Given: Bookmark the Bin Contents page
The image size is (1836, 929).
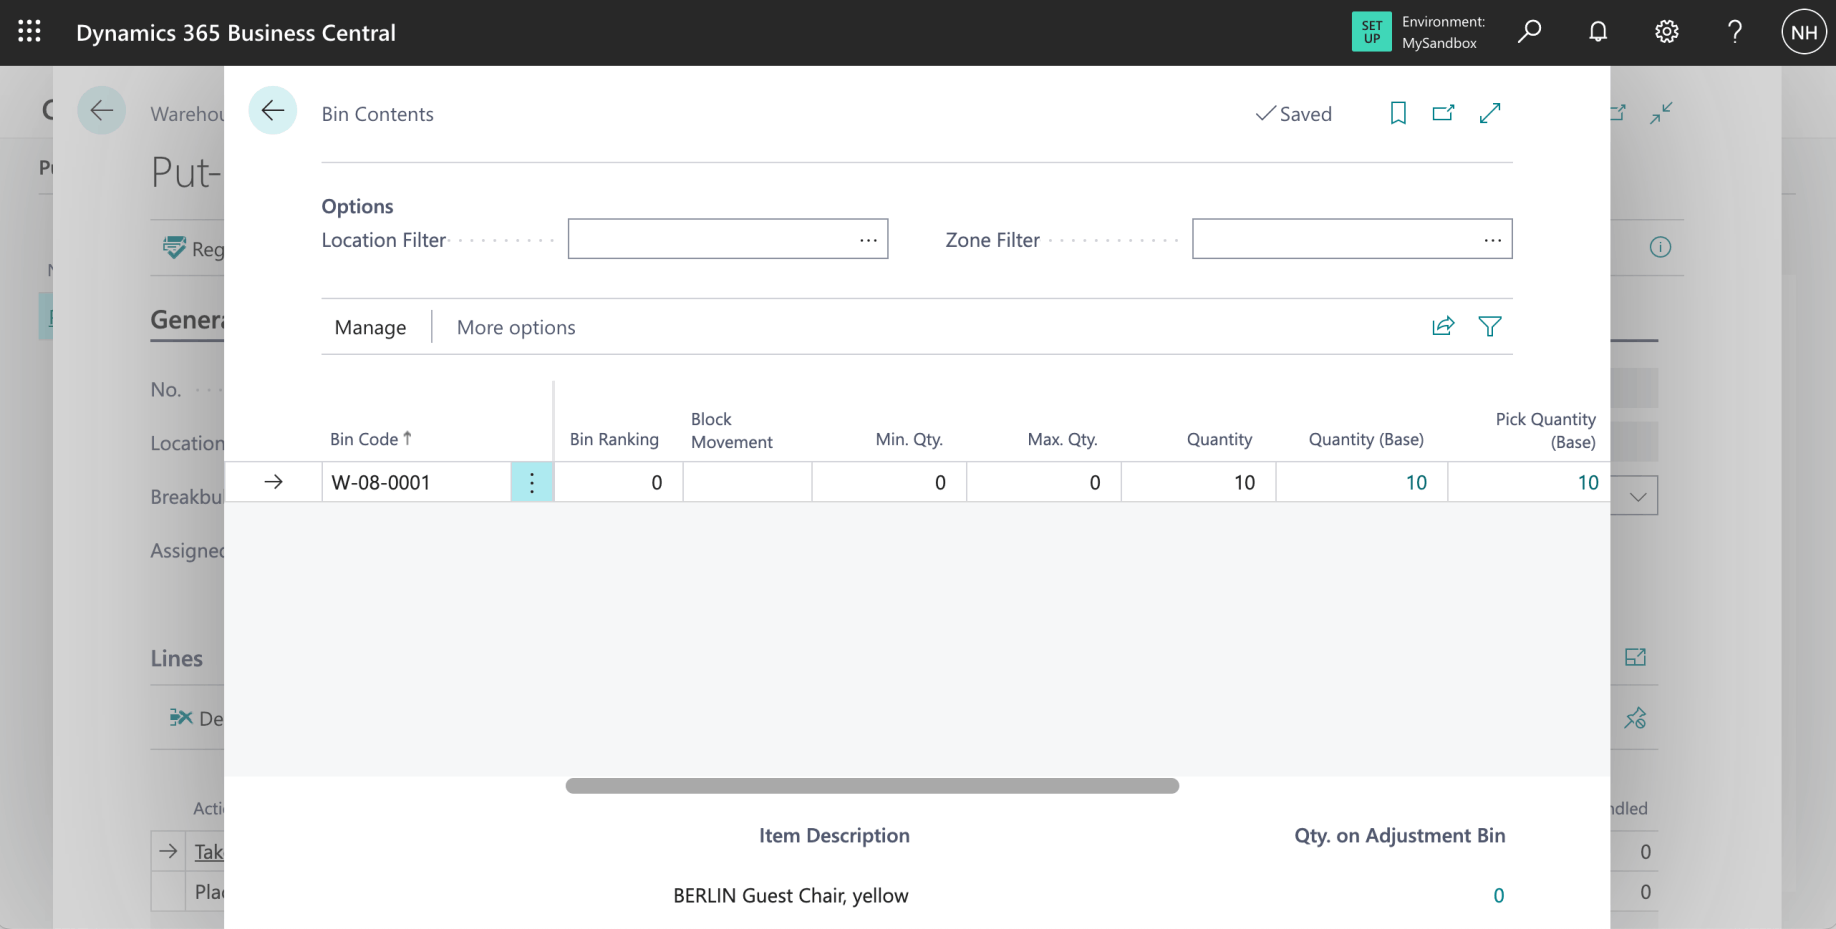Looking at the screenshot, I should coord(1398,113).
